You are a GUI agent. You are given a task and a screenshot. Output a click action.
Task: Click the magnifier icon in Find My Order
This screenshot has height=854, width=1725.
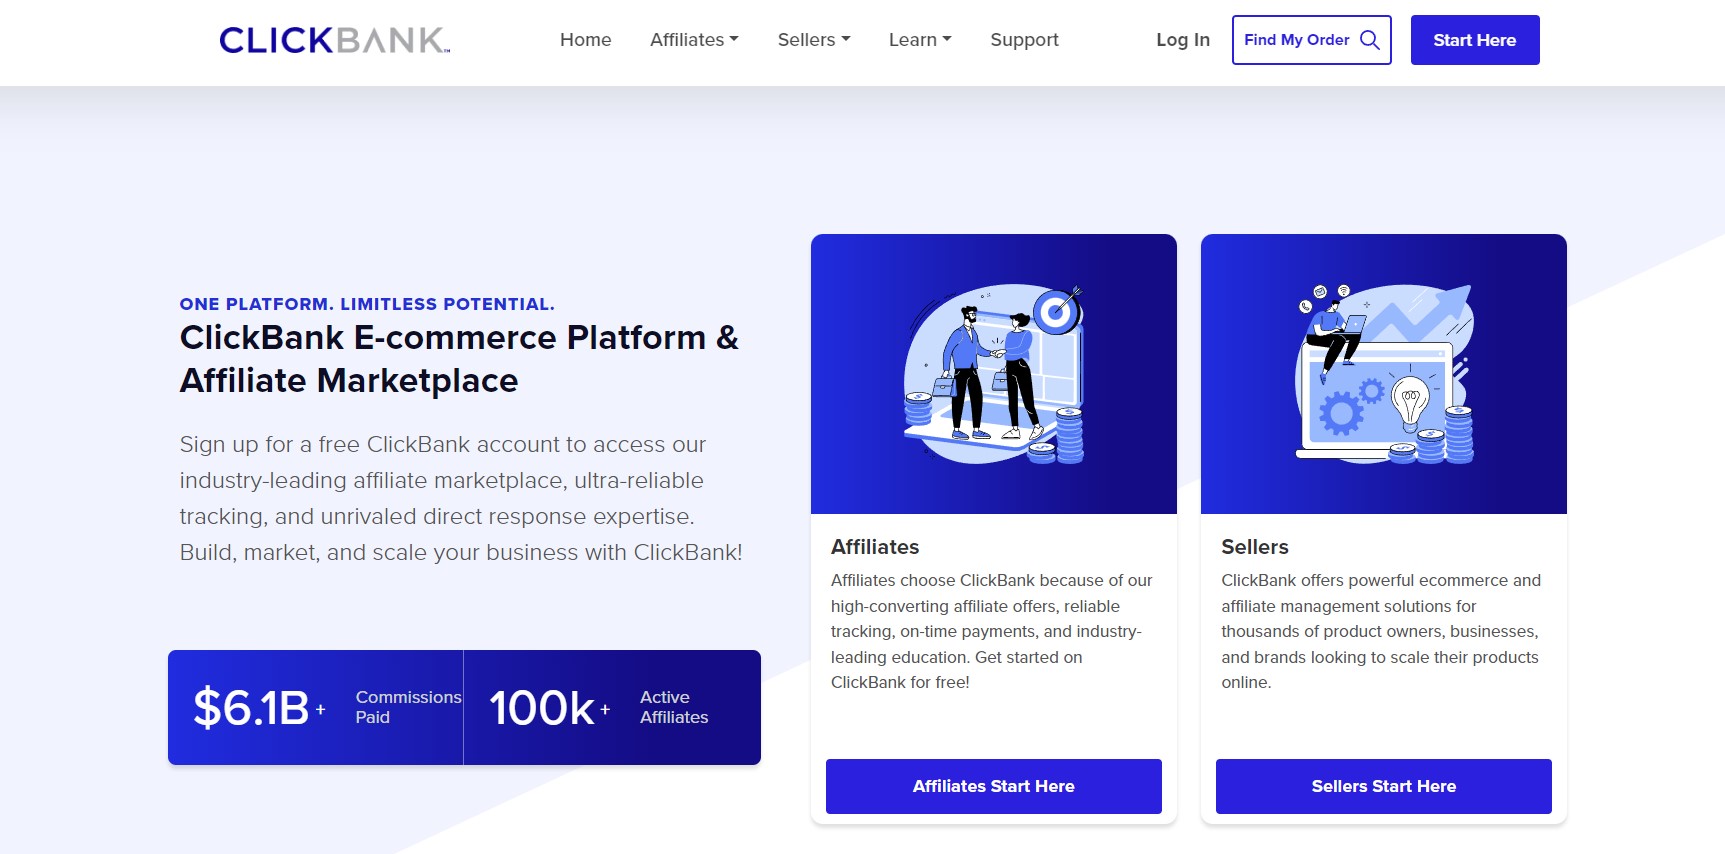click(x=1370, y=40)
